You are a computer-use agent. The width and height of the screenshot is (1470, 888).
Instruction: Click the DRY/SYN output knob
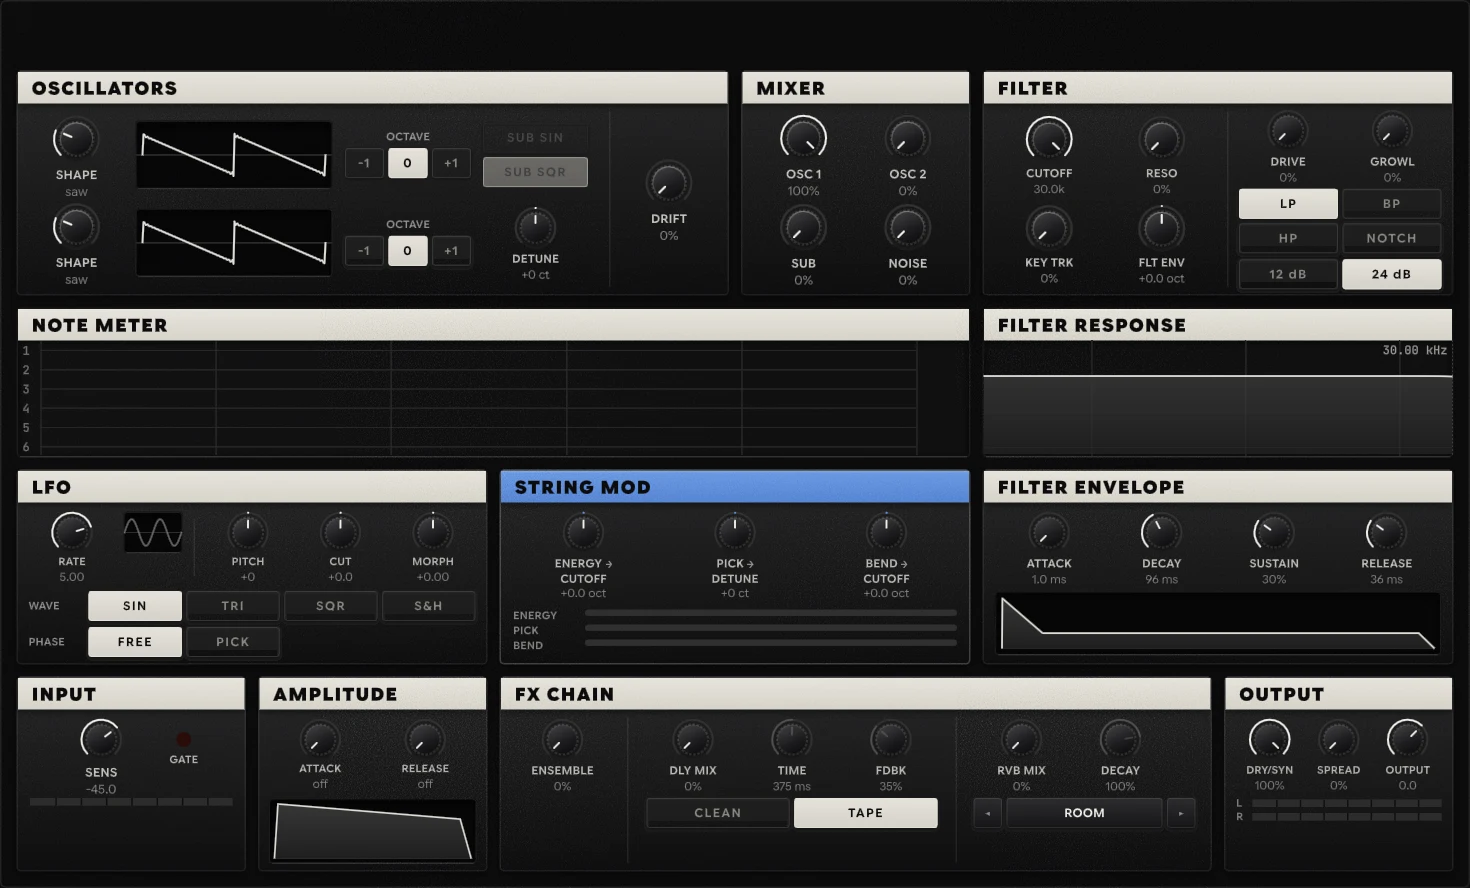(1269, 739)
